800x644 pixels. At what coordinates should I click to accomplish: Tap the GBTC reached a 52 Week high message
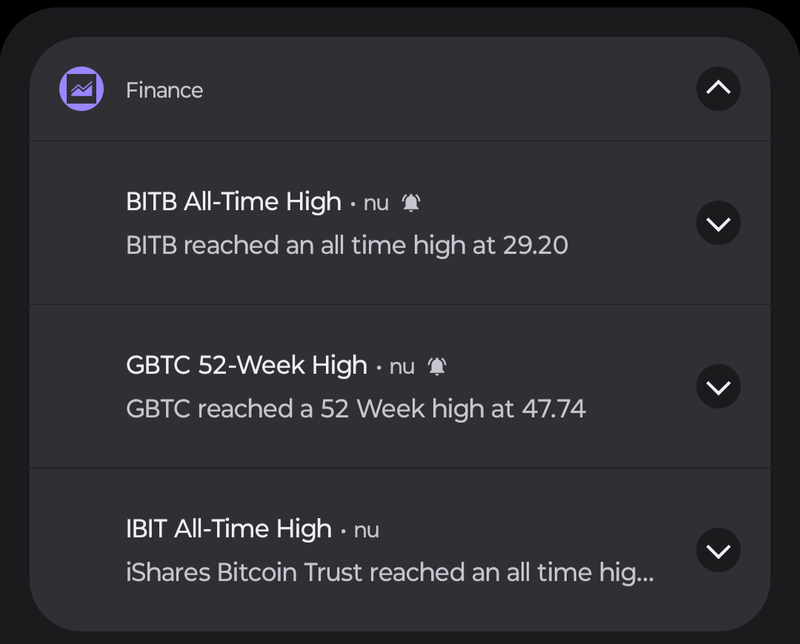(356, 408)
